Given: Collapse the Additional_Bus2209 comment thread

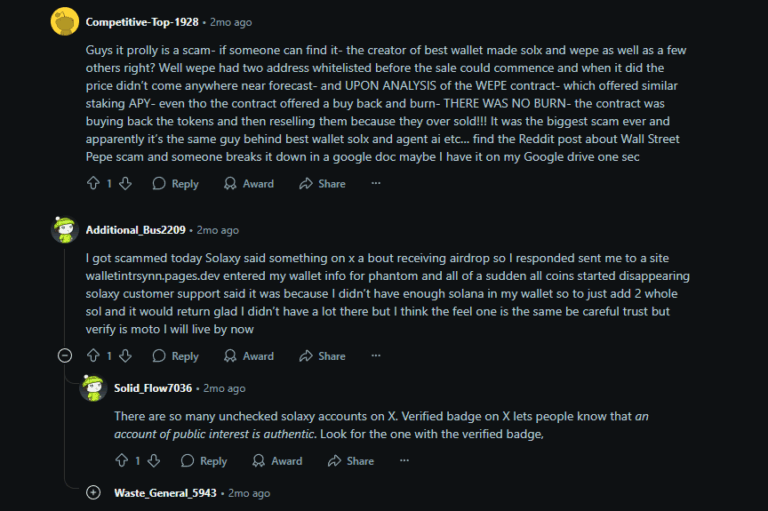Looking at the screenshot, I should pyautogui.click(x=65, y=356).
